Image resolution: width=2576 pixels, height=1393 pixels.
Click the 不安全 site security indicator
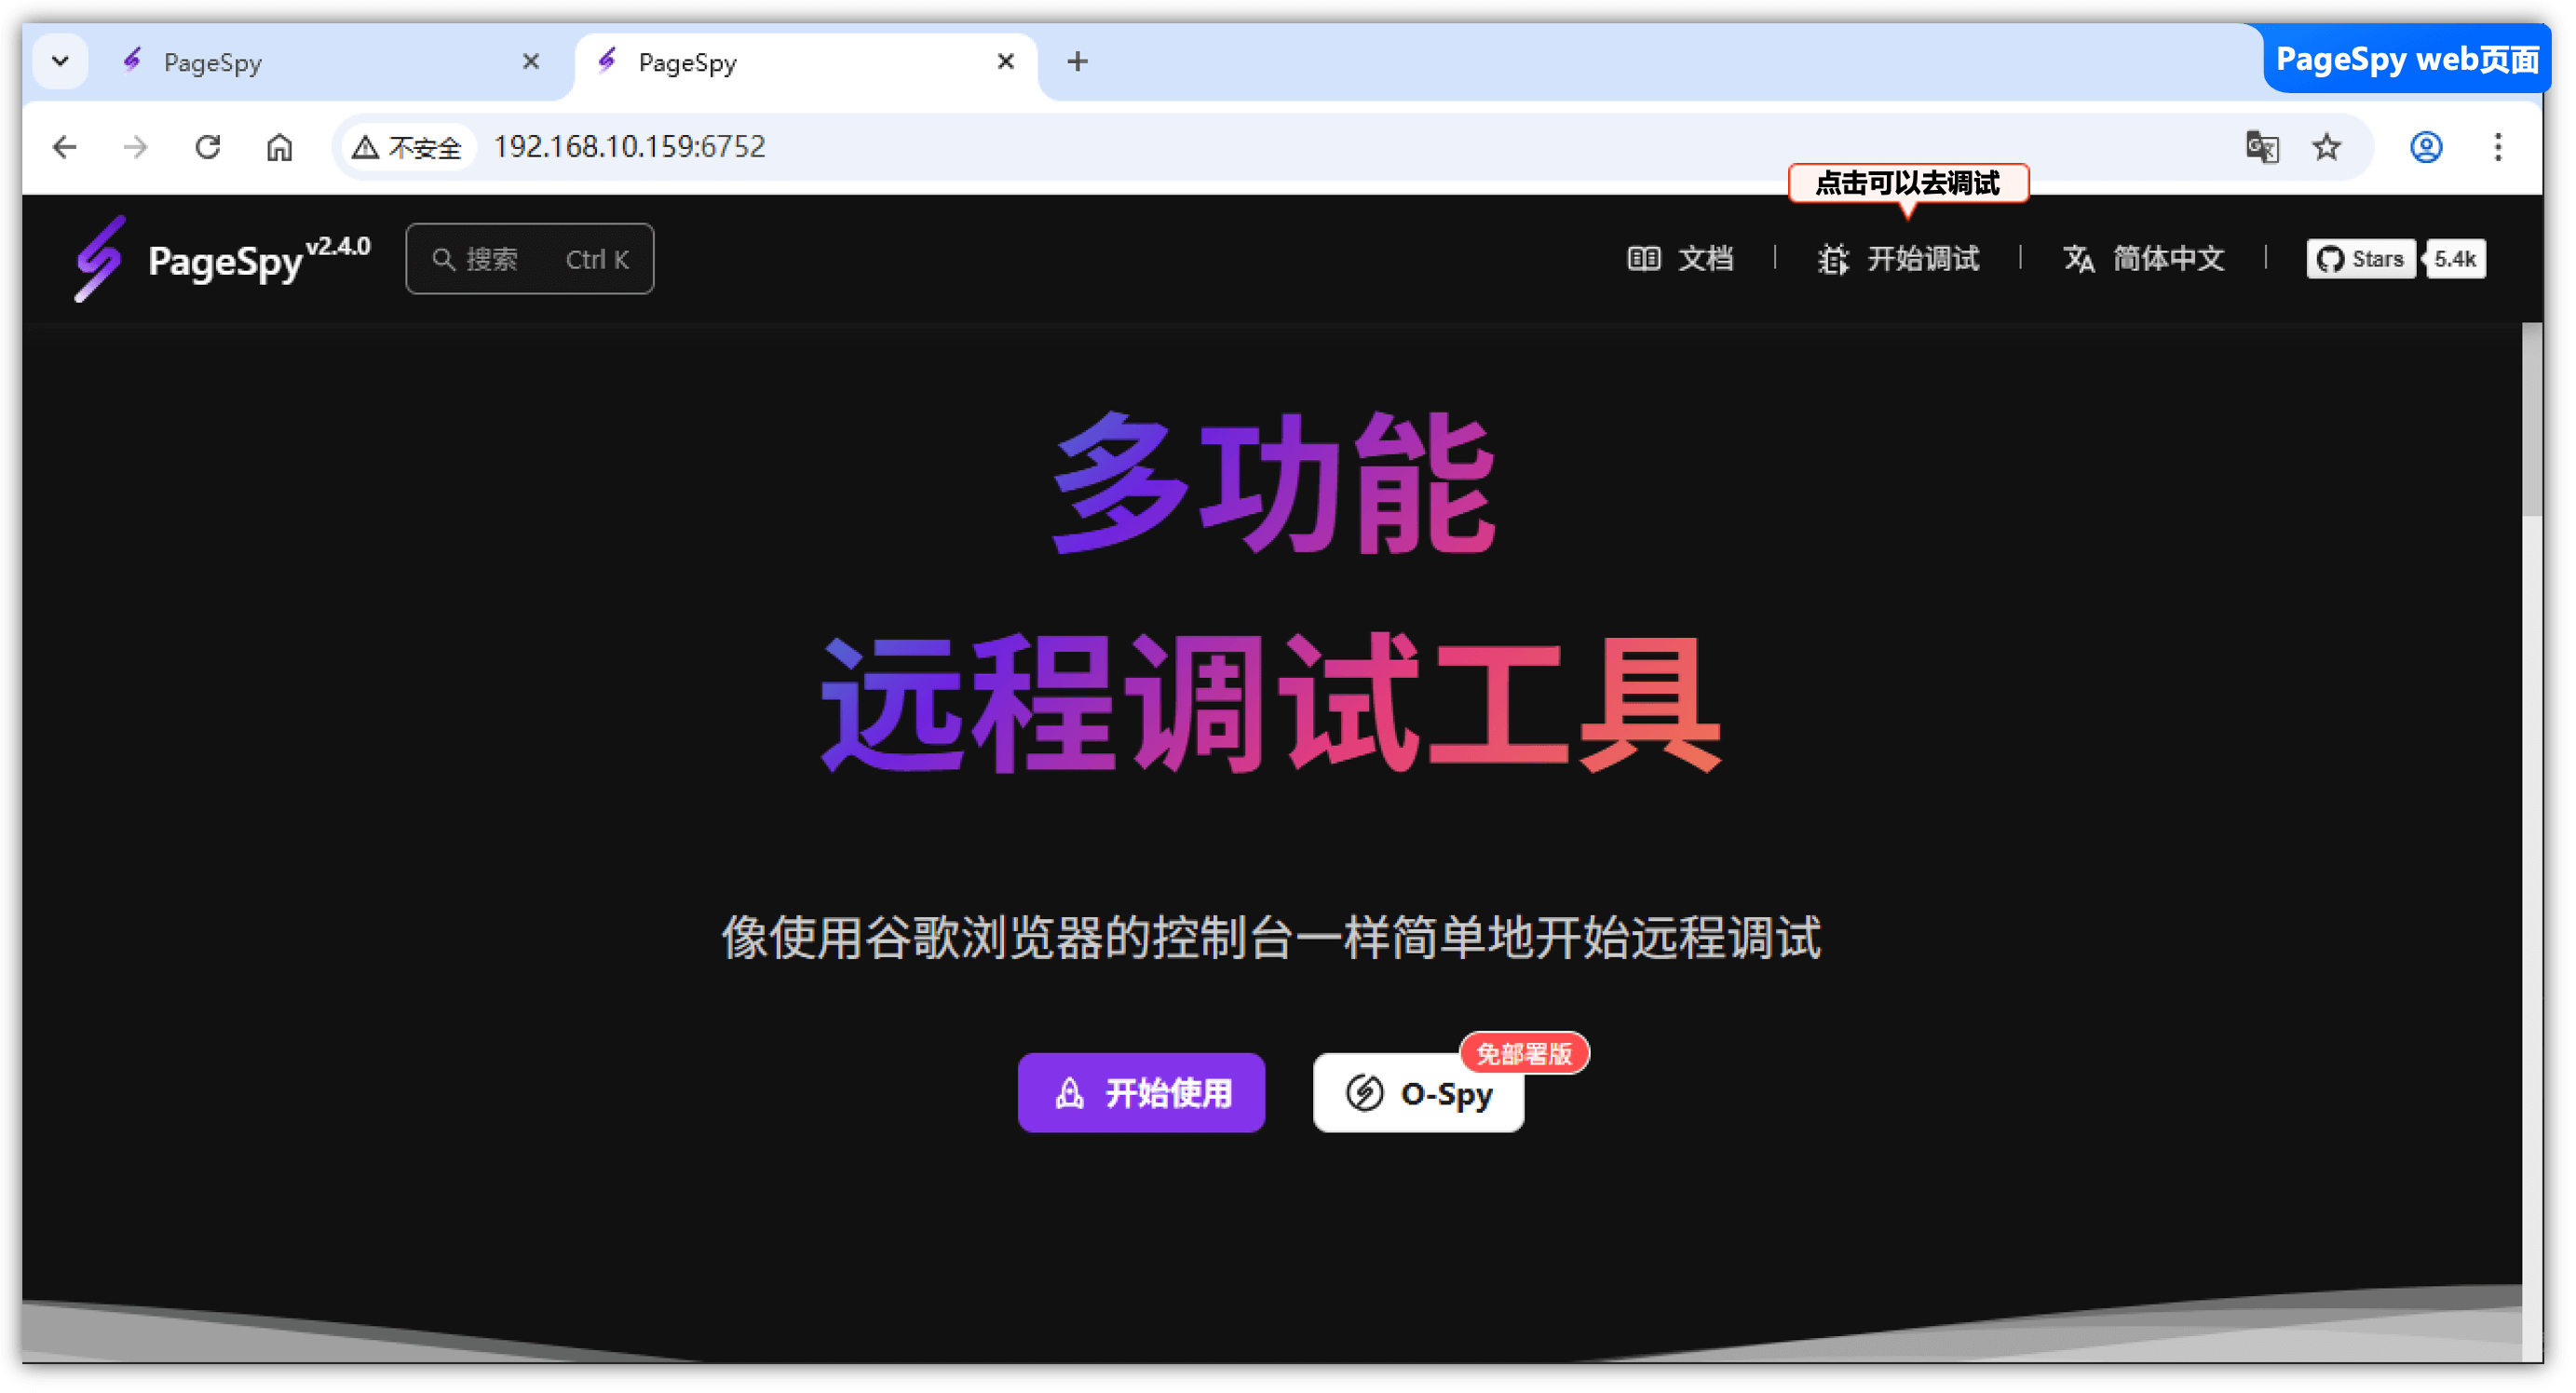(407, 148)
